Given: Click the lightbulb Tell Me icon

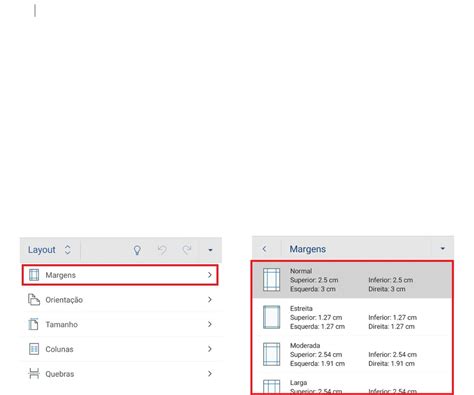Looking at the screenshot, I should [x=137, y=250].
